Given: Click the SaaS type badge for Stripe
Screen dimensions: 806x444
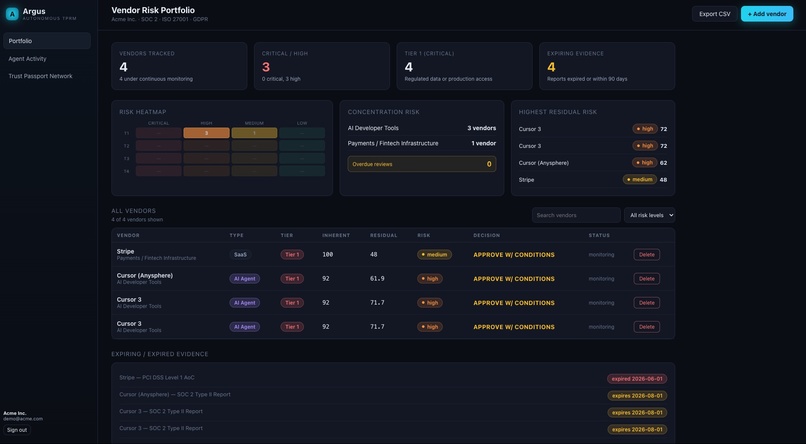Looking at the screenshot, I should click(240, 254).
